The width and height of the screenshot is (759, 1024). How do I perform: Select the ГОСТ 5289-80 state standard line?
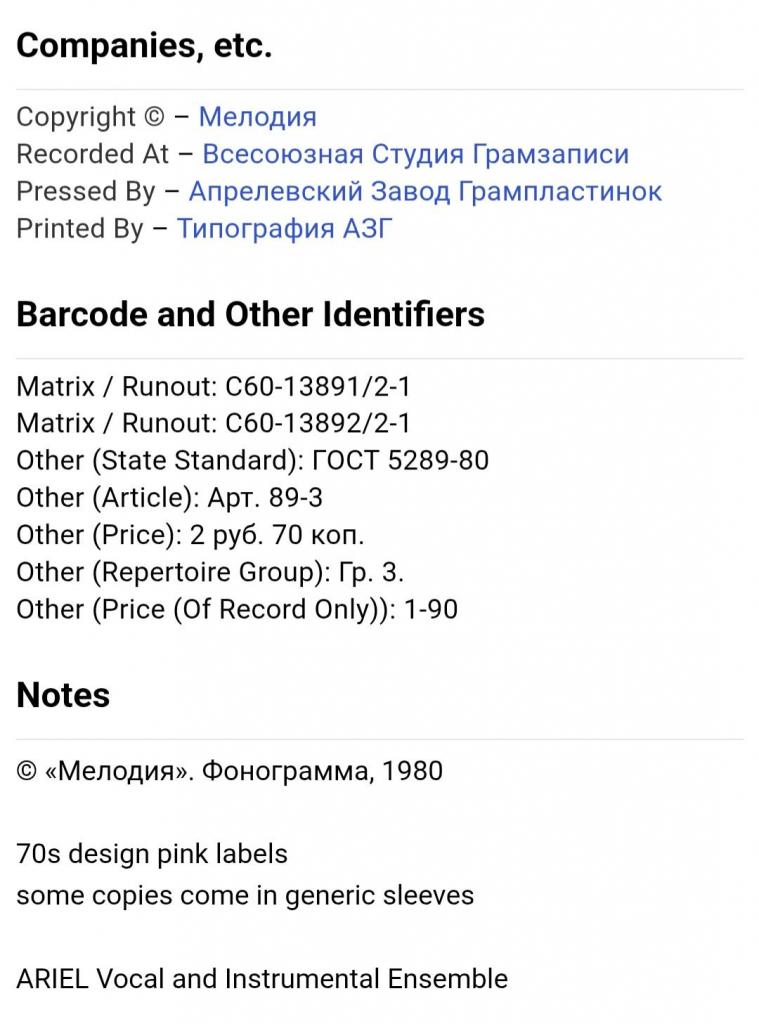click(x=252, y=460)
